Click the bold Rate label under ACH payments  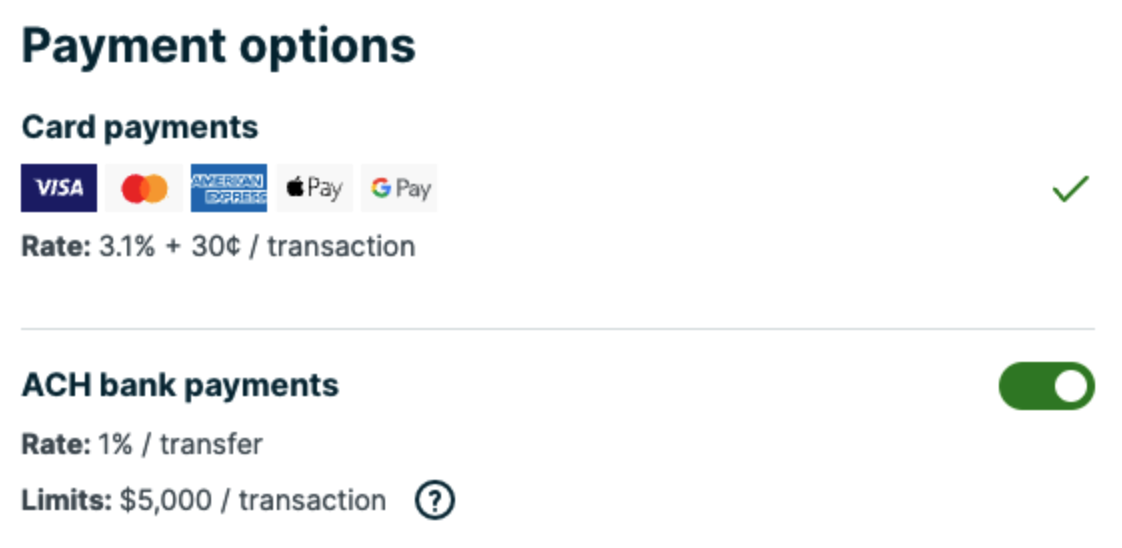[56, 444]
